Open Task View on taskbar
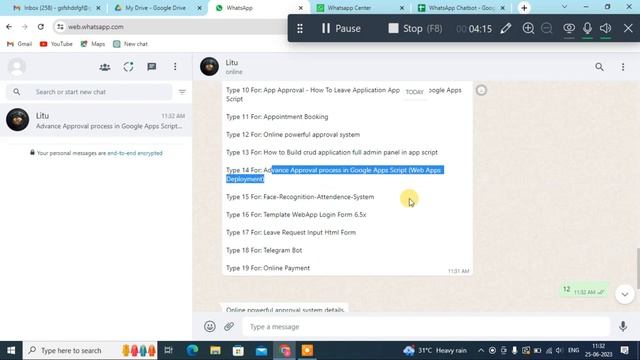Screen dimensions: 640x360 (169, 350)
